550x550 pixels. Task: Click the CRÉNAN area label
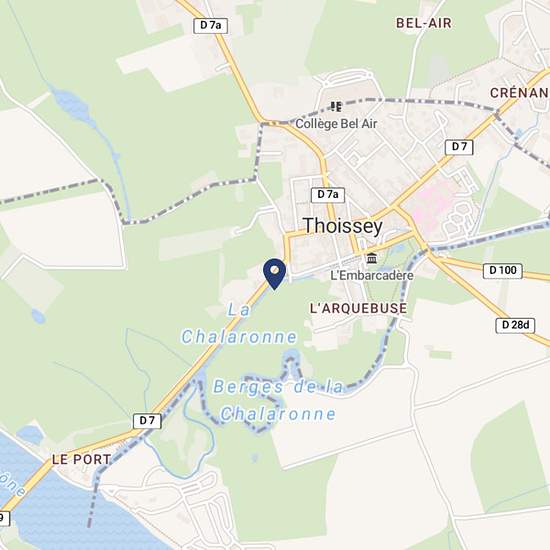coord(519,93)
